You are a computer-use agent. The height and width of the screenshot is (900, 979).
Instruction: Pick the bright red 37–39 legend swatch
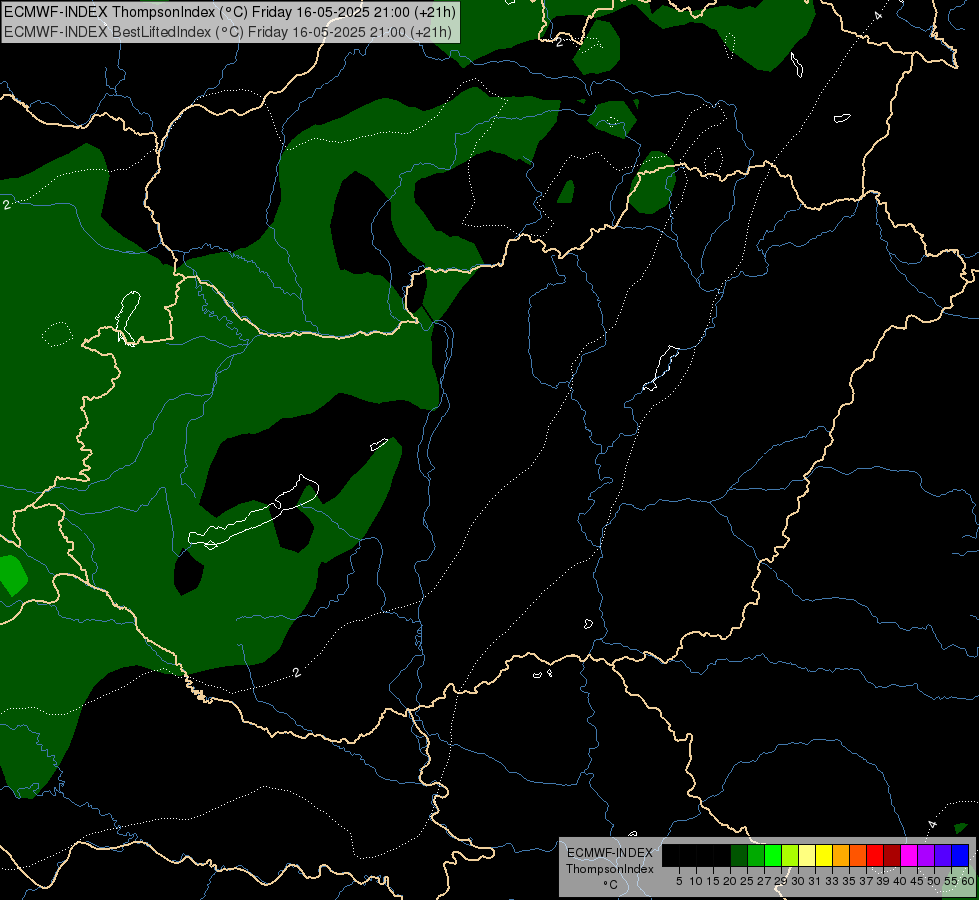[x=875, y=855]
